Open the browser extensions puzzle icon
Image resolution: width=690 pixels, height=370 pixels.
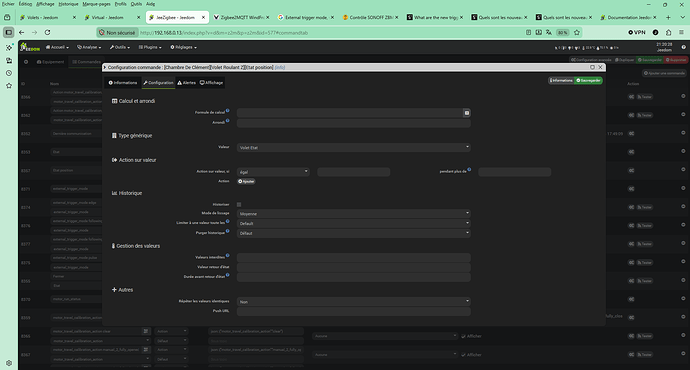click(668, 33)
